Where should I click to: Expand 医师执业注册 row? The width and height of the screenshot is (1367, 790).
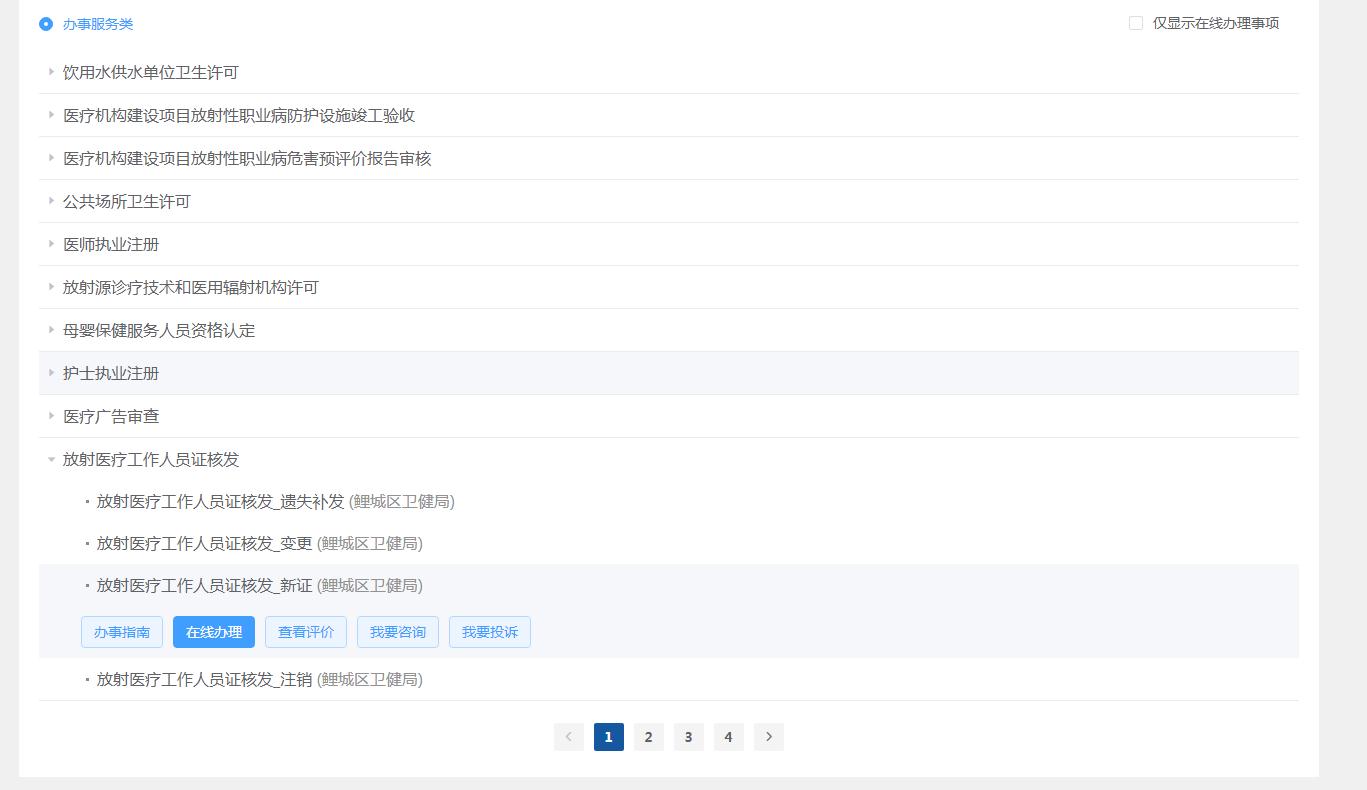coord(111,244)
